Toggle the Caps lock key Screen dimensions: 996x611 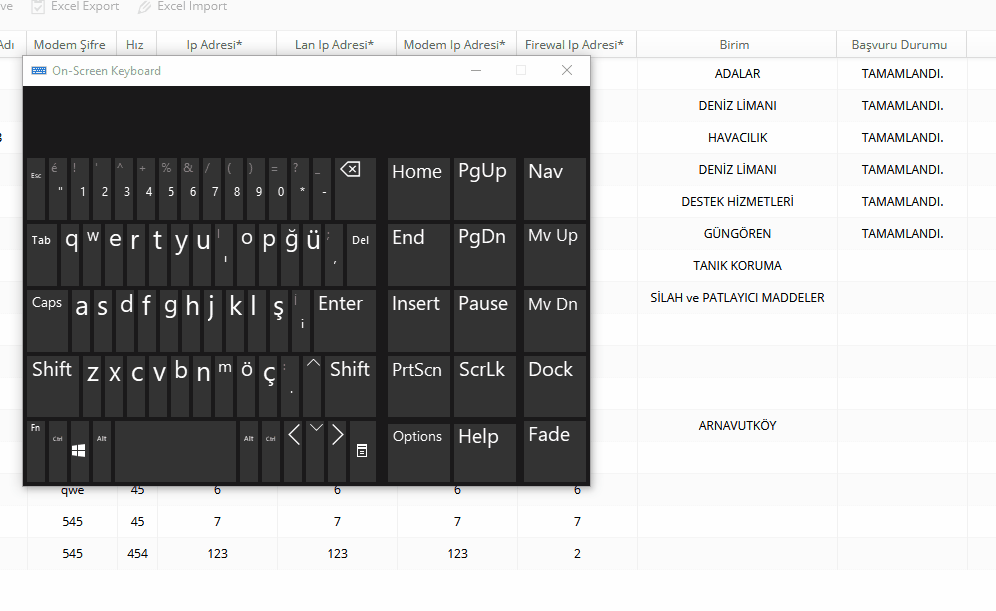pyautogui.click(x=46, y=320)
